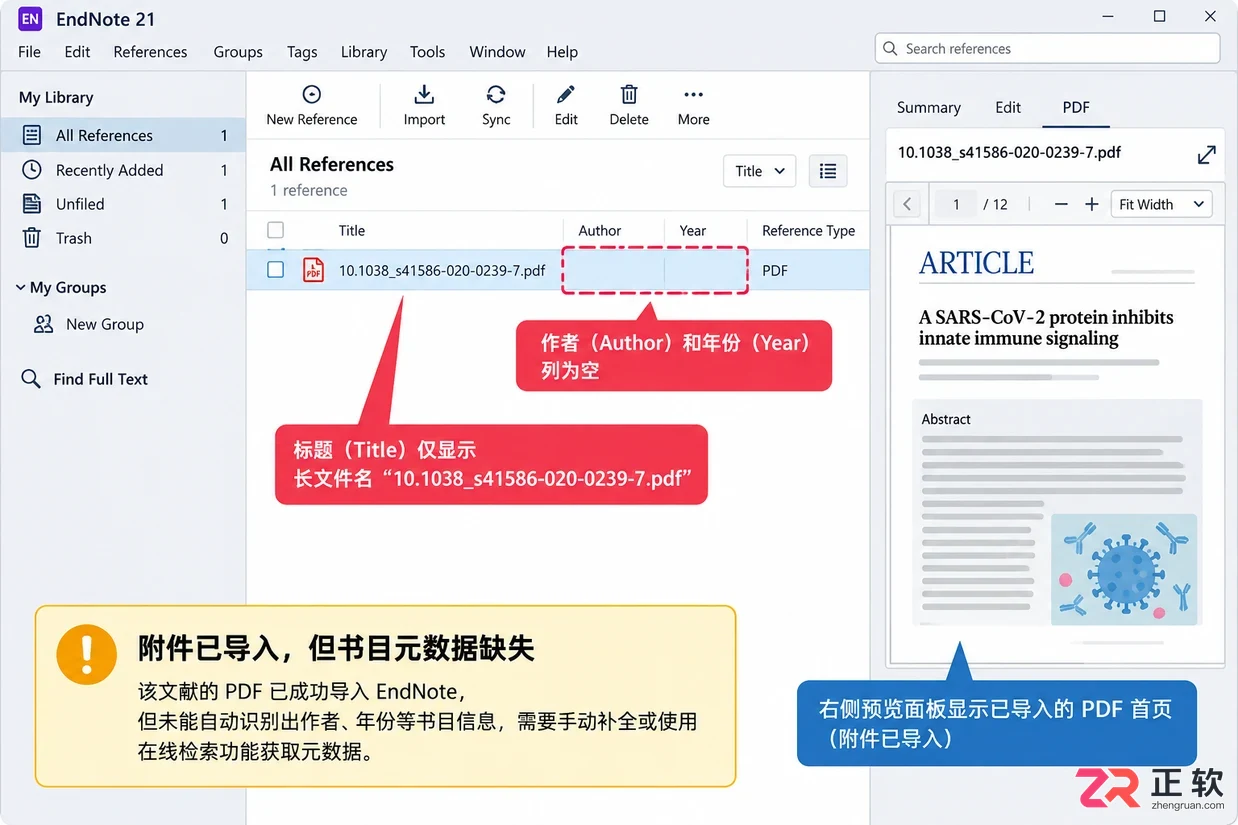Open the Fit Width zoom dropdown
Viewport: 1238px width, 825px height.
[1161, 204]
